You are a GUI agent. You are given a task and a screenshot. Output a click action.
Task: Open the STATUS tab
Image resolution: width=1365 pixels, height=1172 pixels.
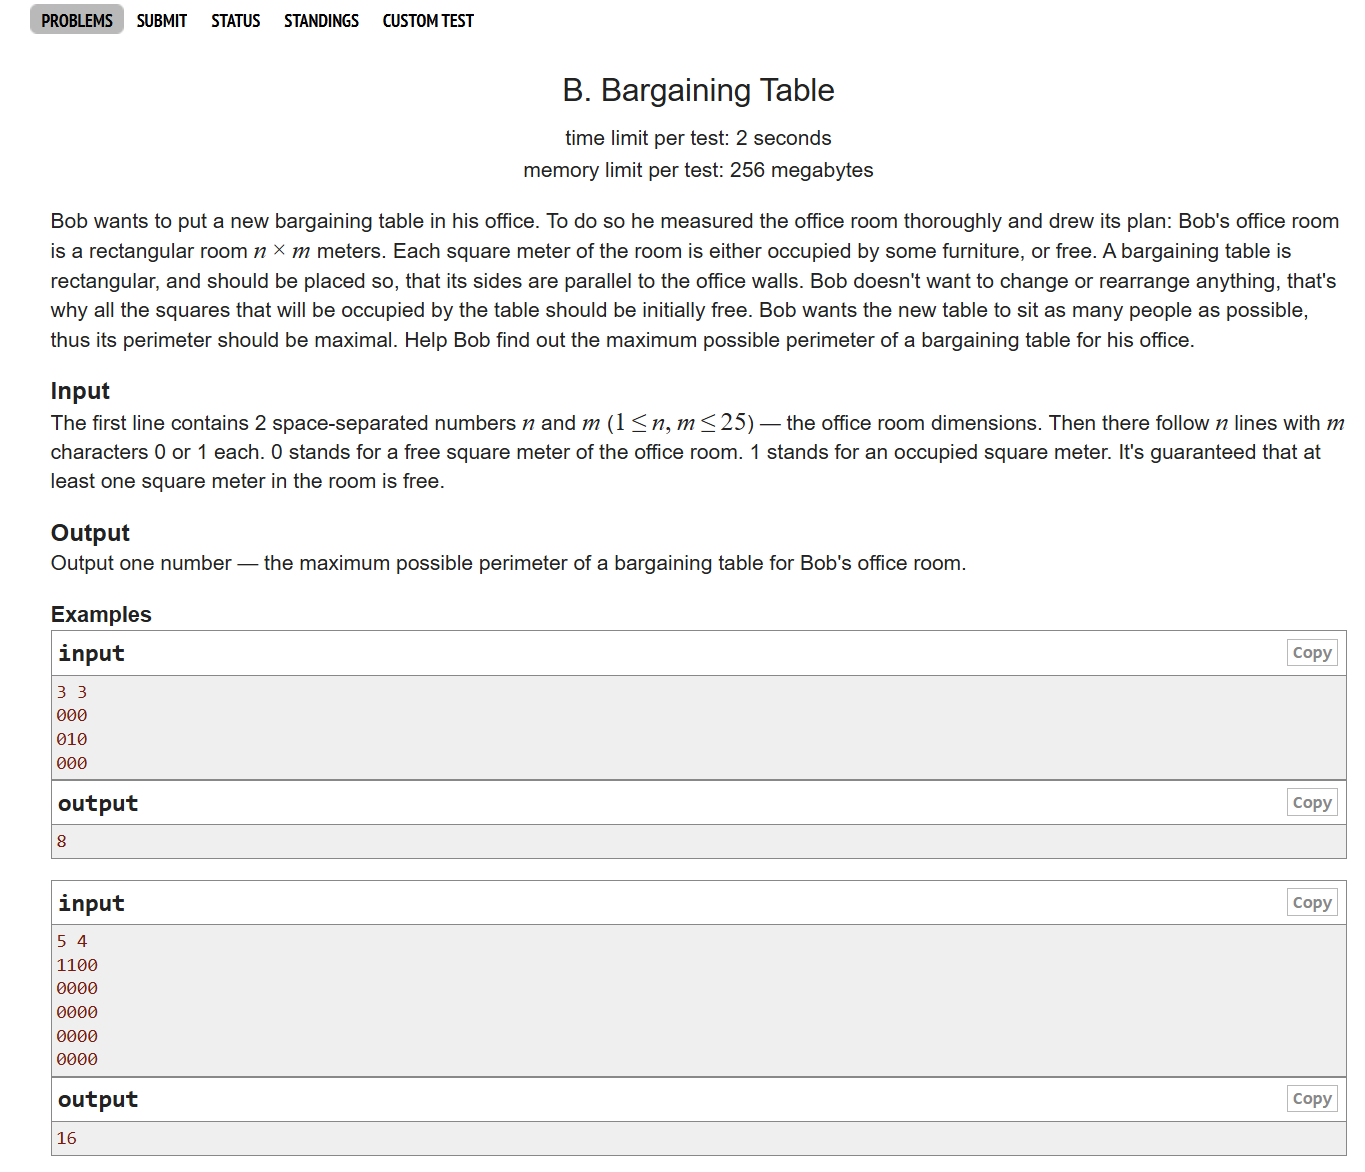236,20
